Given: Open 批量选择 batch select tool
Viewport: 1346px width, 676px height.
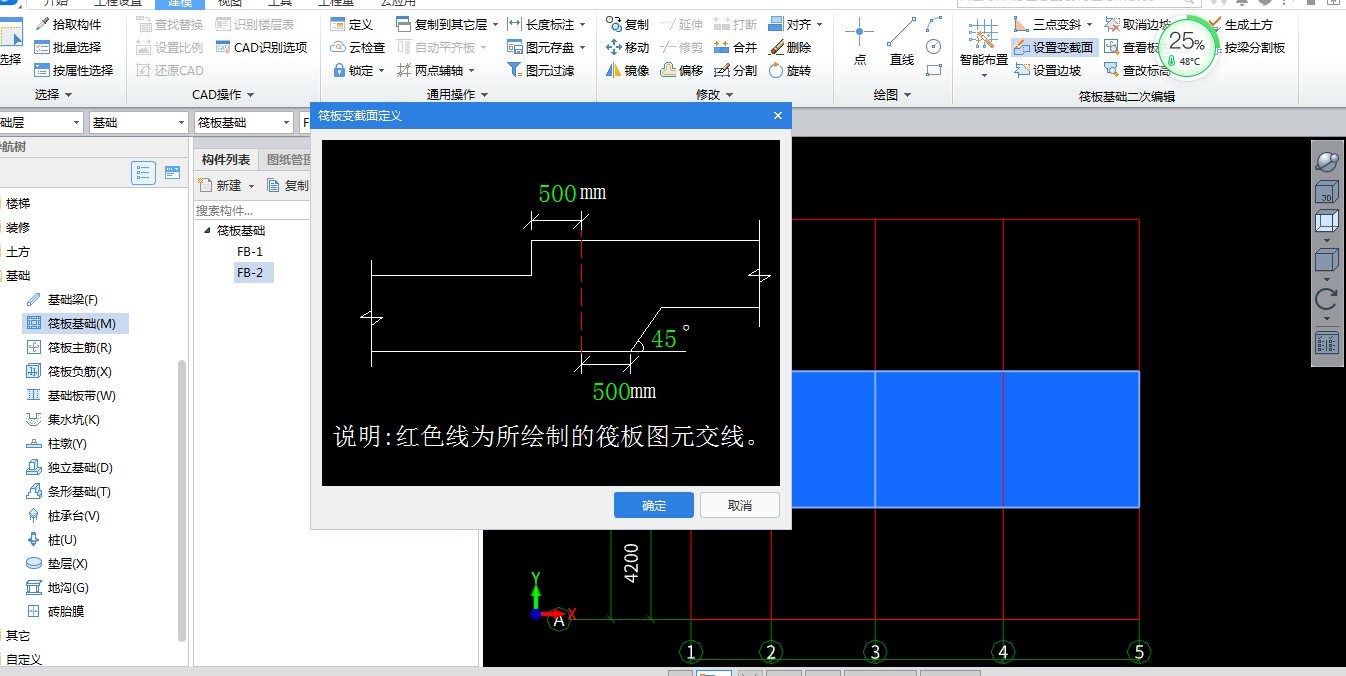Looking at the screenshot, I should (x=68, y=47).
